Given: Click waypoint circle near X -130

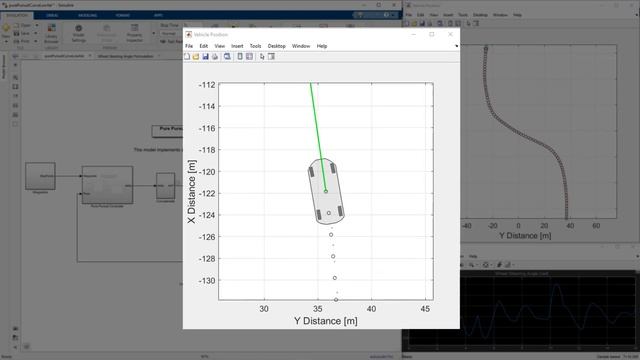Looking at the screenshot, I should (335, 278).
